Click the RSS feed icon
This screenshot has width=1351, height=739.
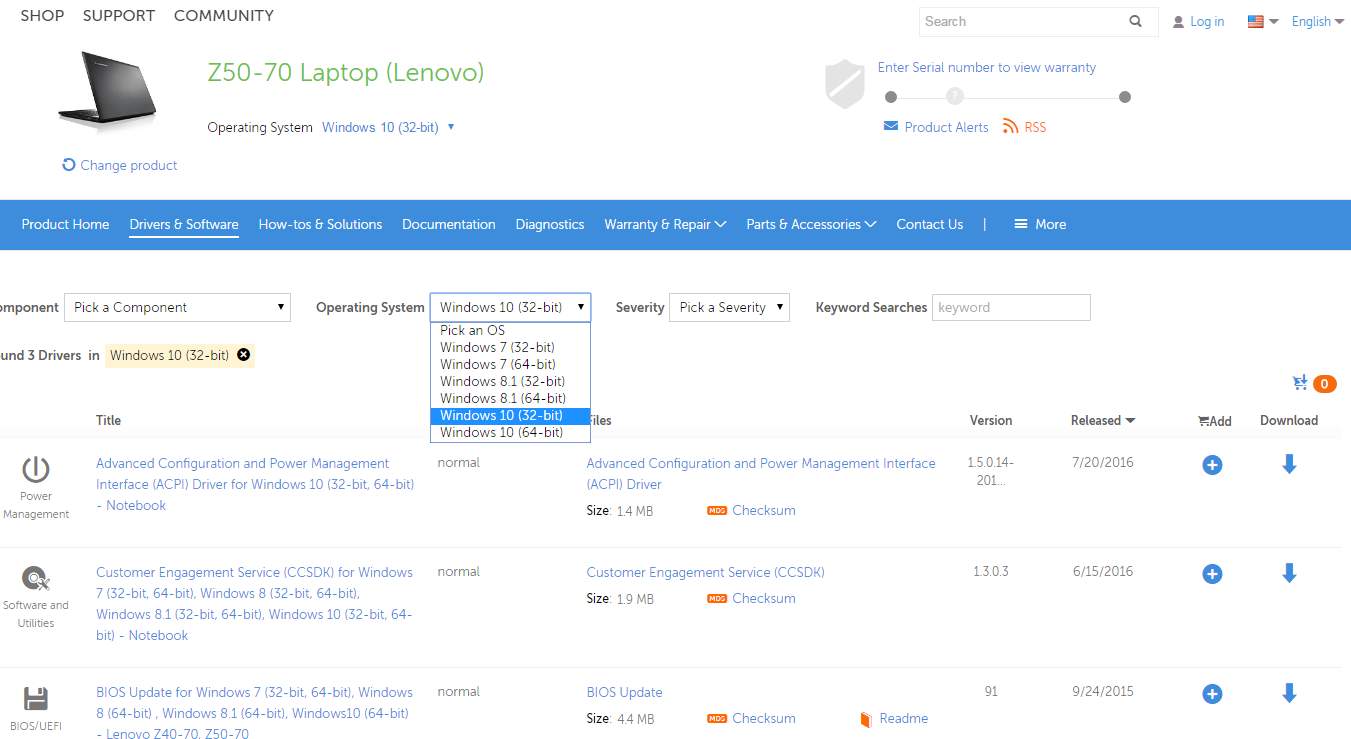1010,126
